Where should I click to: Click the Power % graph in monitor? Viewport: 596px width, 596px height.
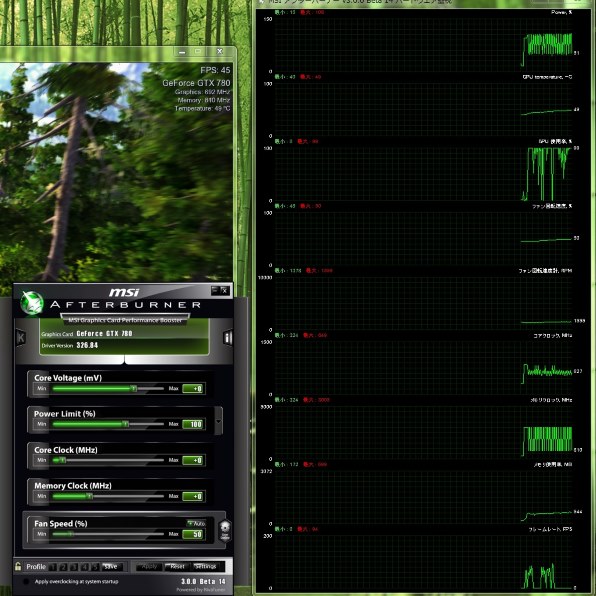click(x=423, y=45)
